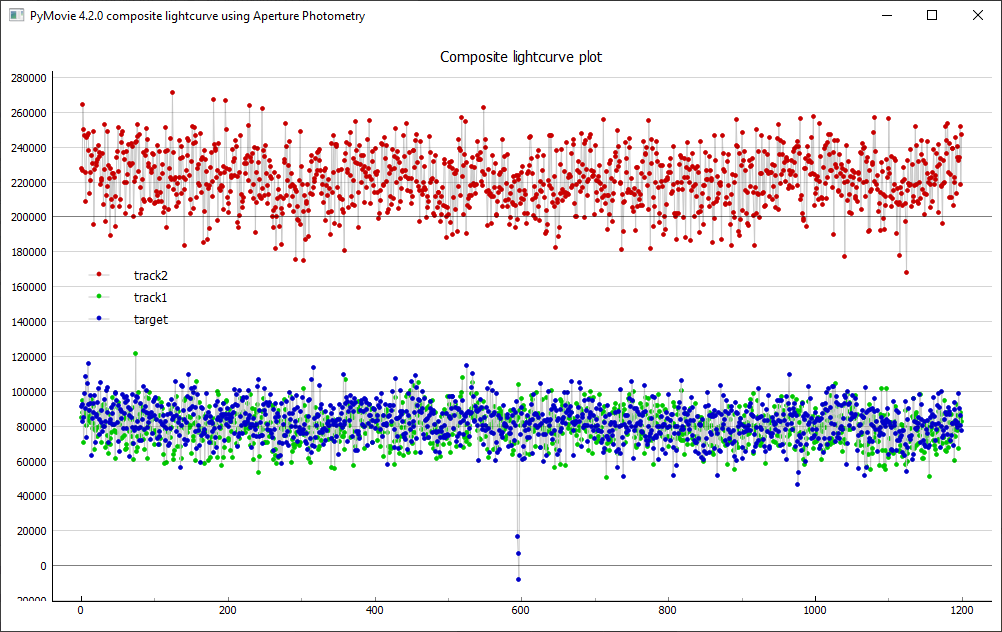
Task: Close the composite lightcurve window
Action: click(x=978, y=15)
